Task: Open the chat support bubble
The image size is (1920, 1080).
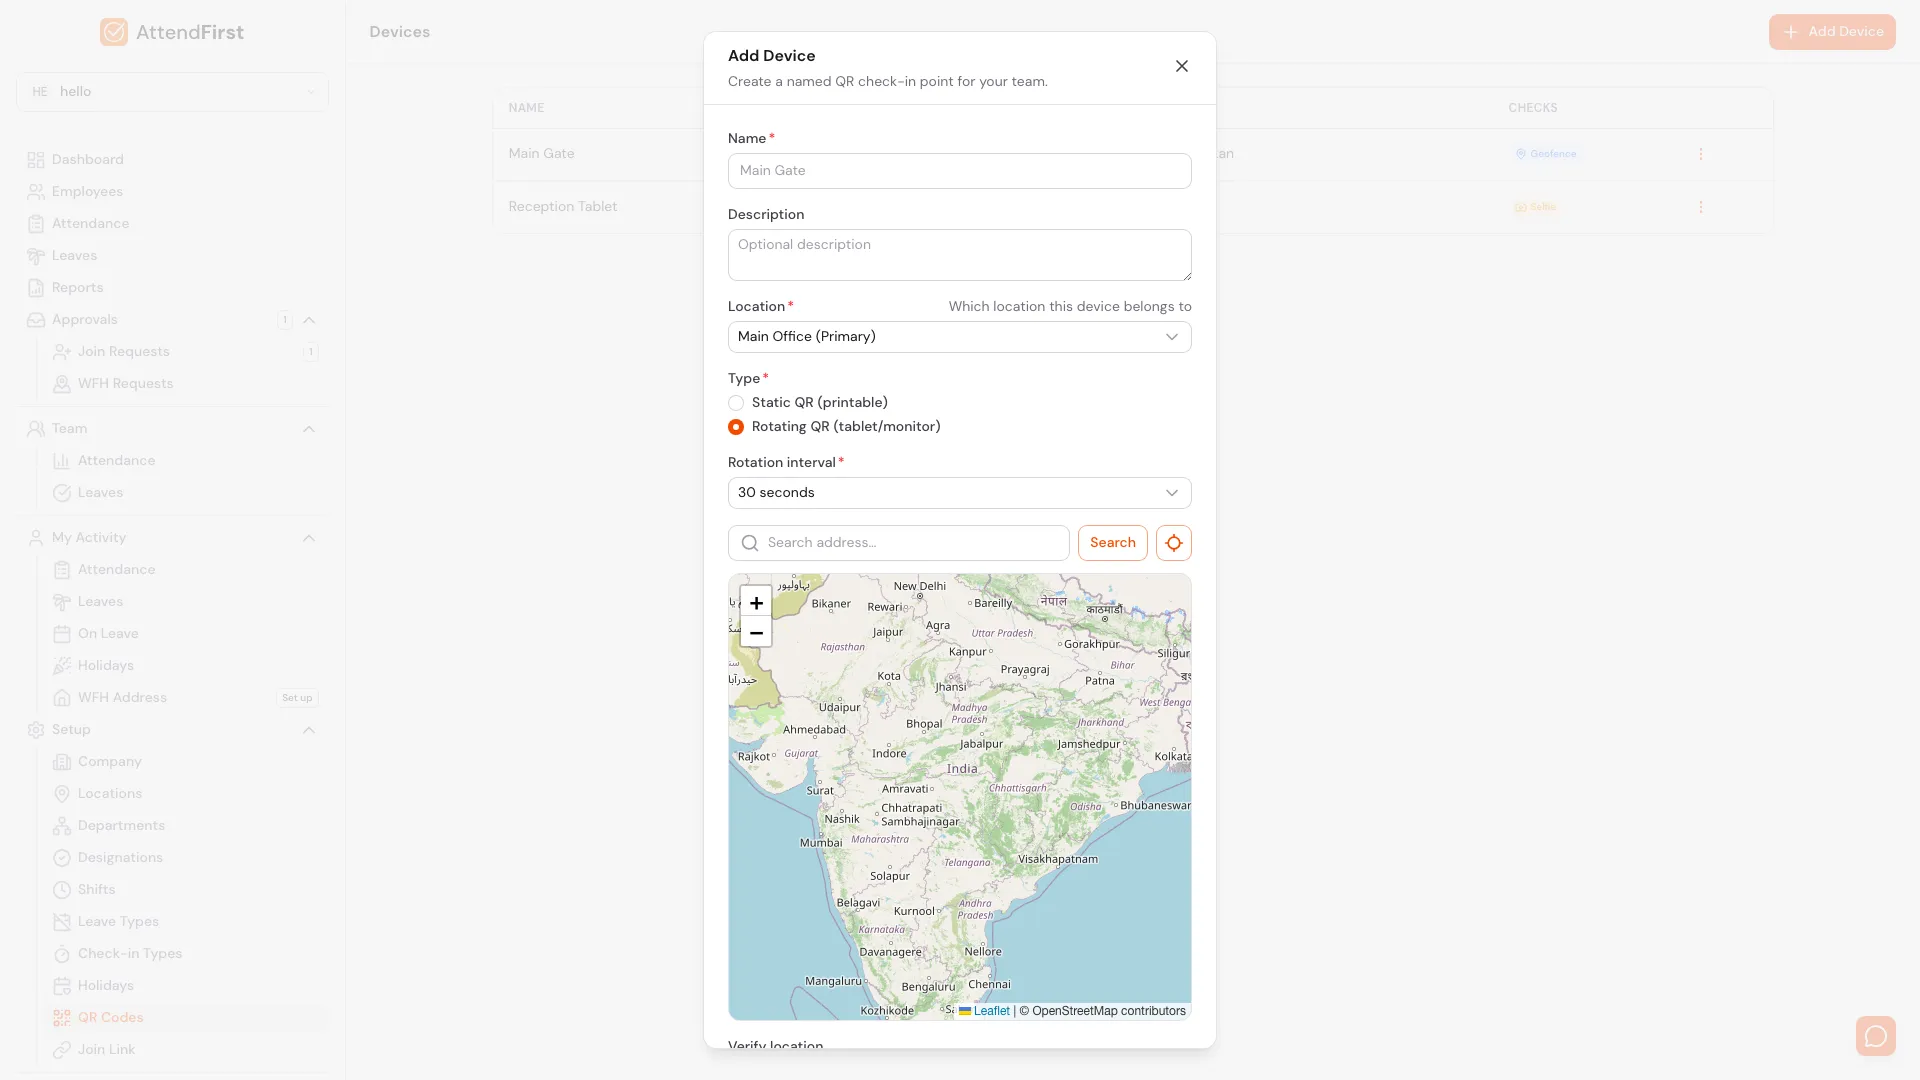Action: (1875, 1036)
